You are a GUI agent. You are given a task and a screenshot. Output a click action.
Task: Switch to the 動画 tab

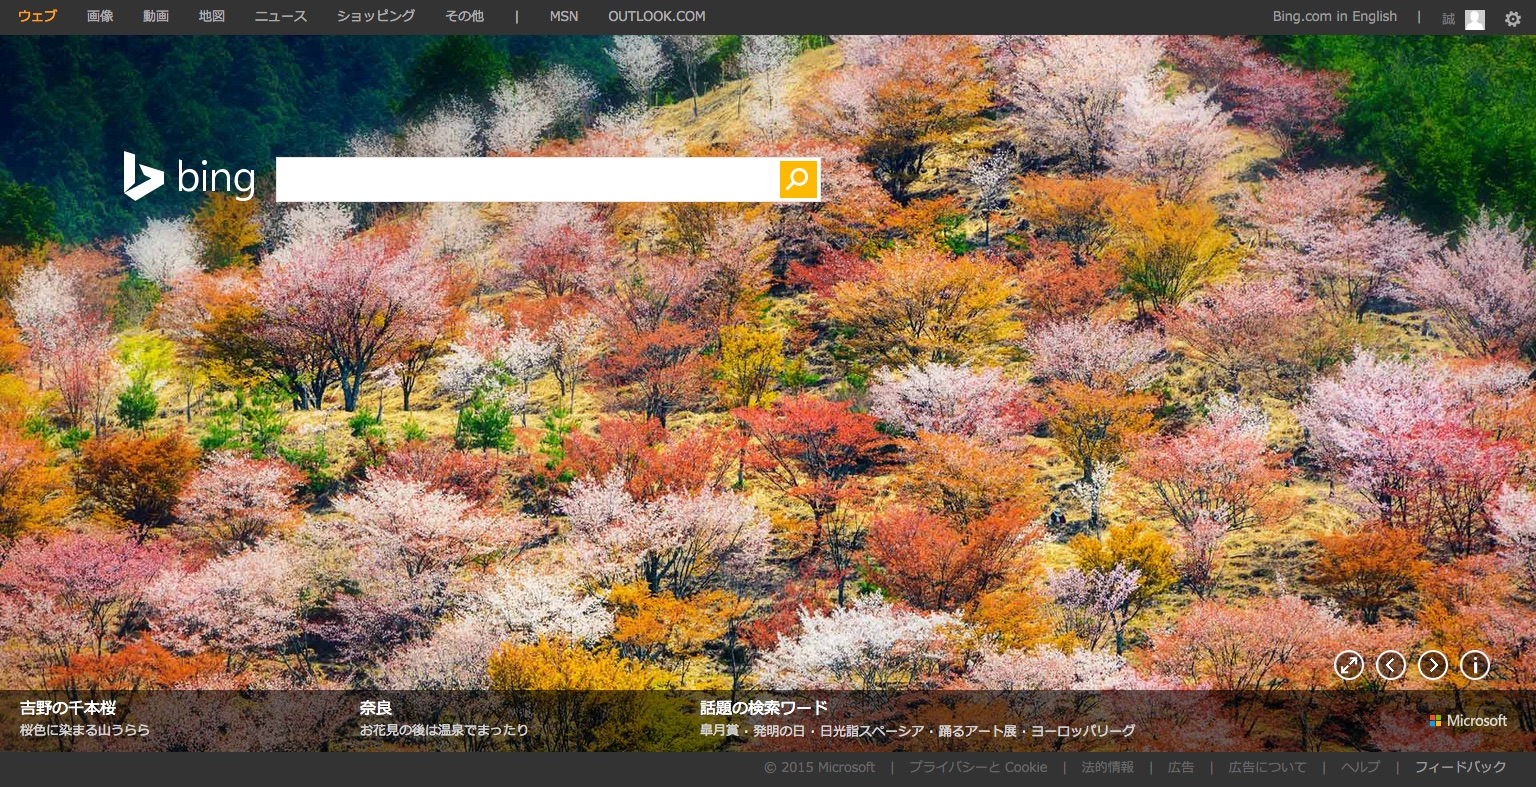coord(156,17)
